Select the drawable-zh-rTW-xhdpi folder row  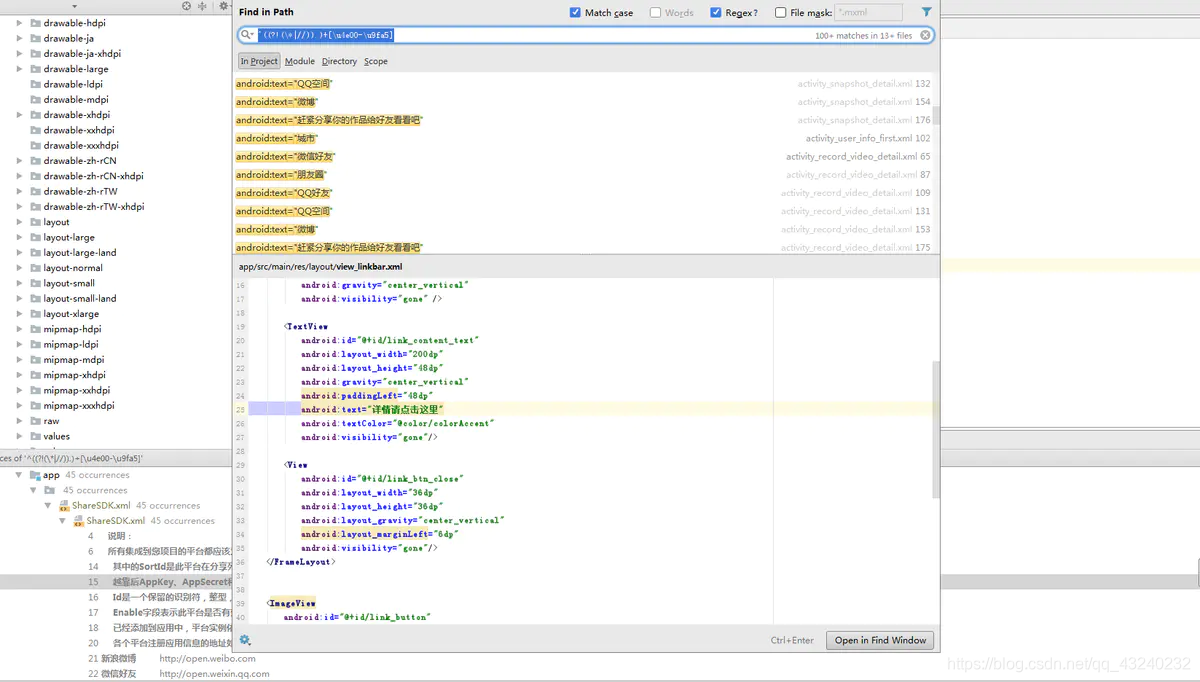[116, 207]
